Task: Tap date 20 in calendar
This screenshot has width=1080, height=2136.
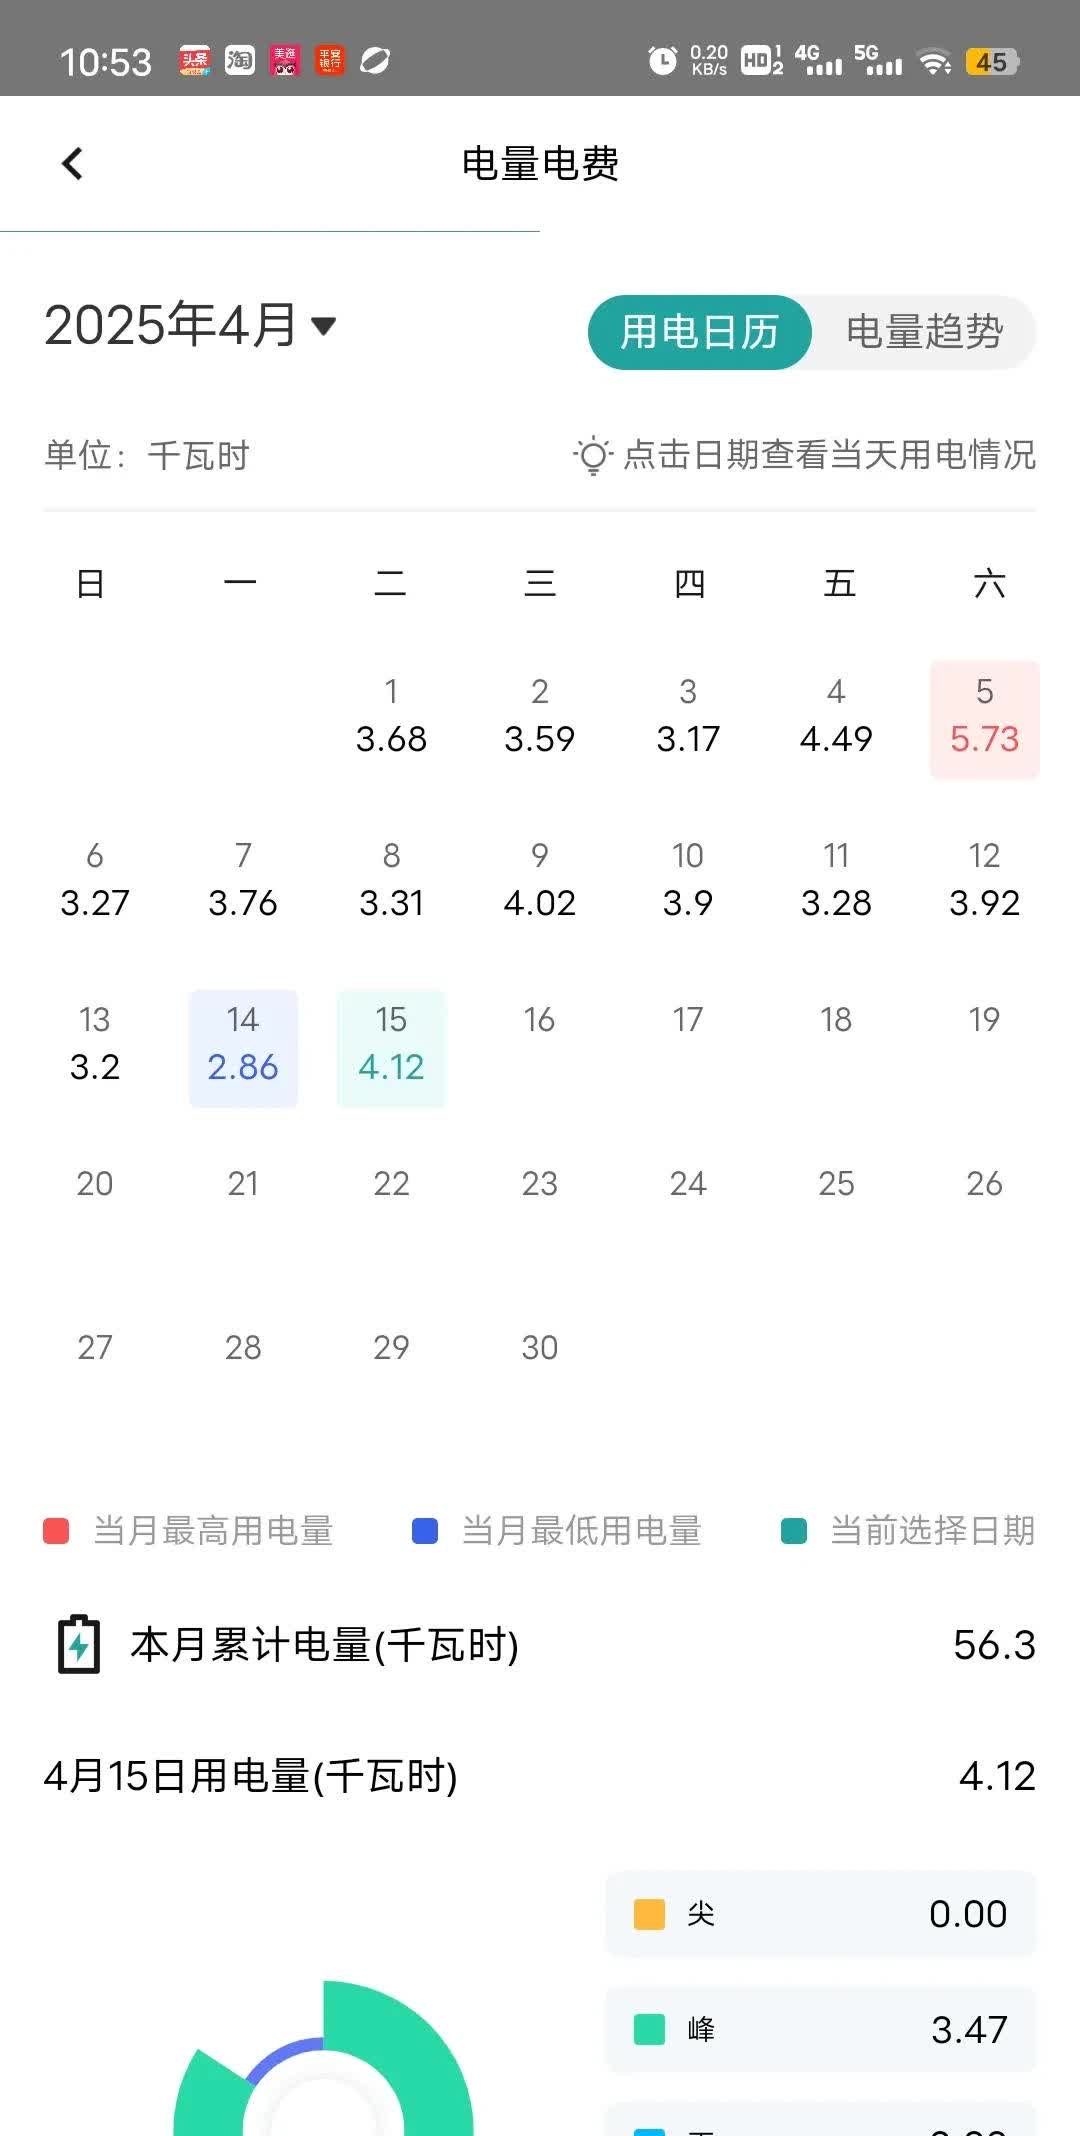Action: click(x=95, y=1184)
